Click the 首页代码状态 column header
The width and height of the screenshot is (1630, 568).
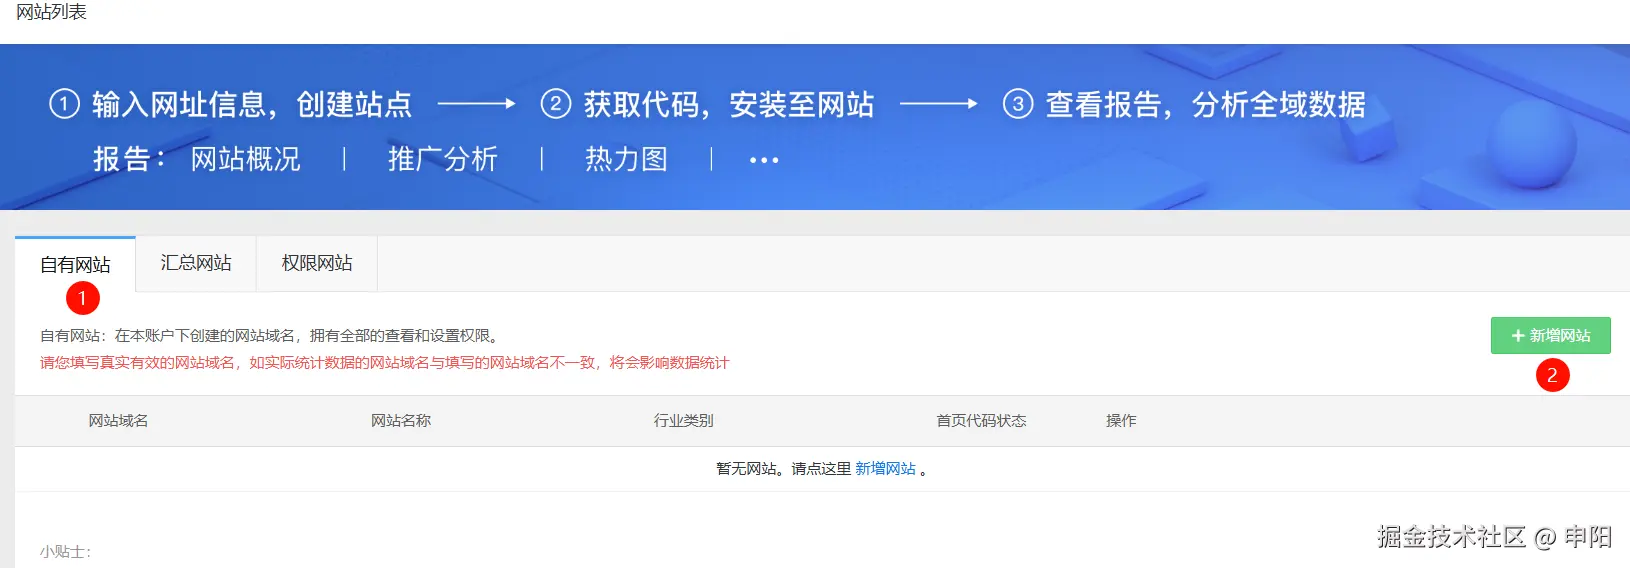(981, 421)
